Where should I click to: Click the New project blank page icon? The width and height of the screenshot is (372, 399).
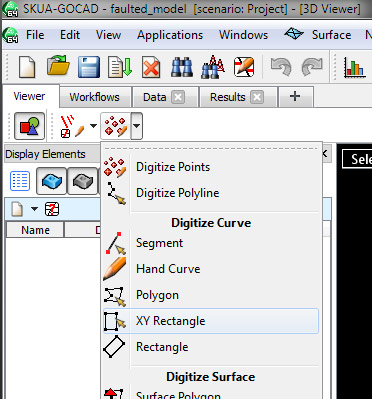coord(27,66)
